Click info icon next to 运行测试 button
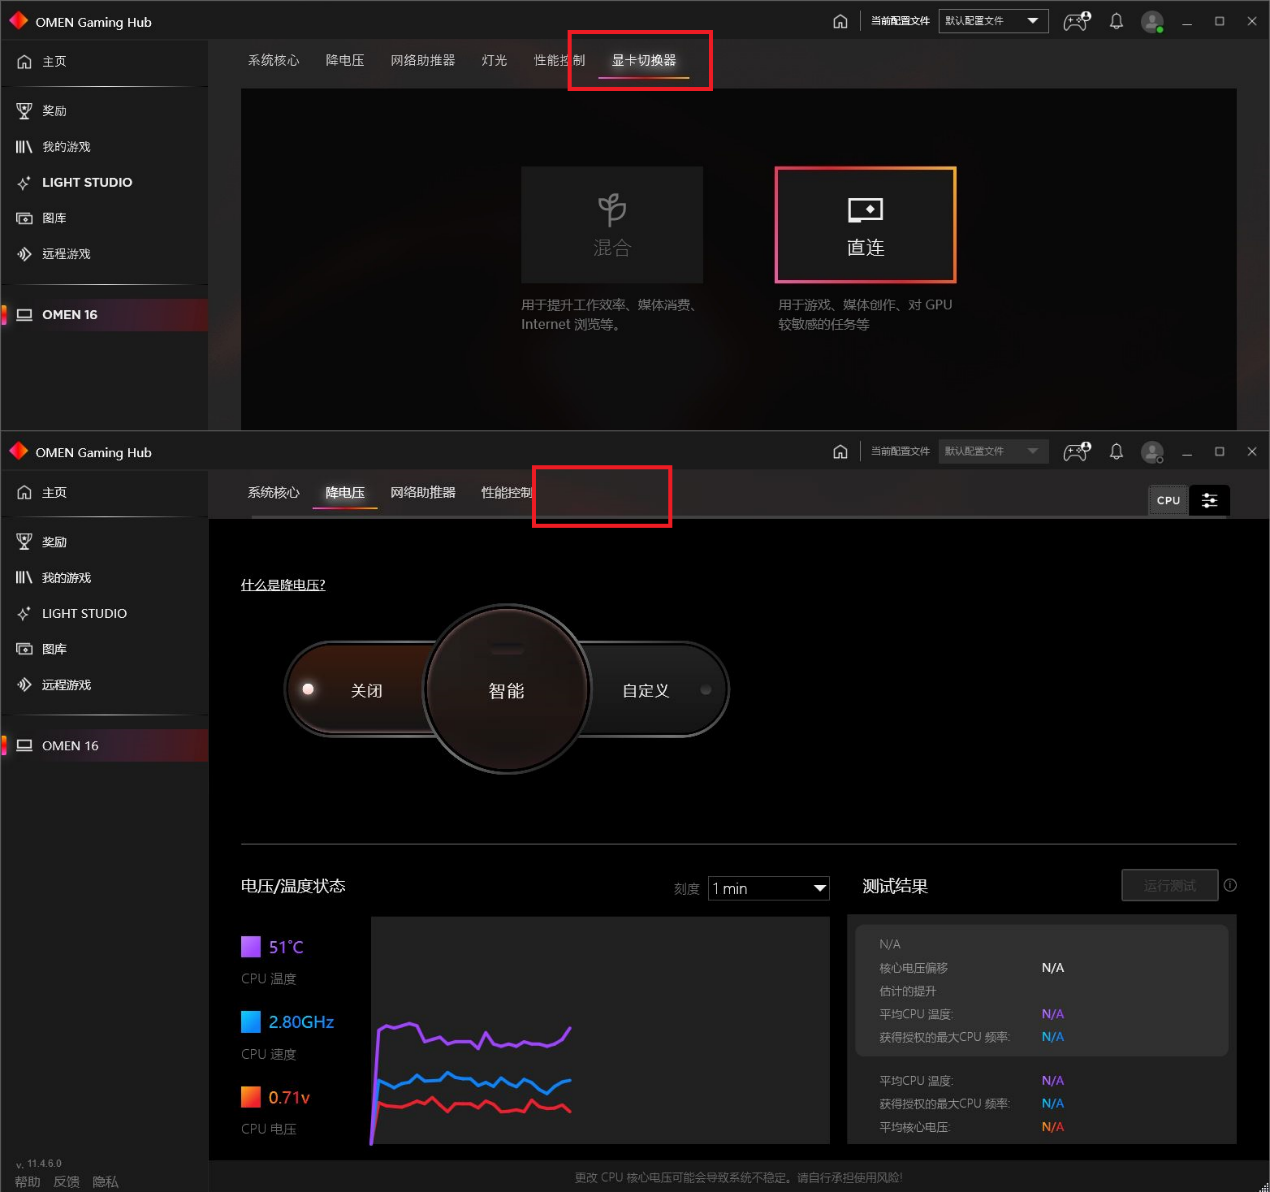Screen dimensions: 1270x1192 [x=1230, y=885]
